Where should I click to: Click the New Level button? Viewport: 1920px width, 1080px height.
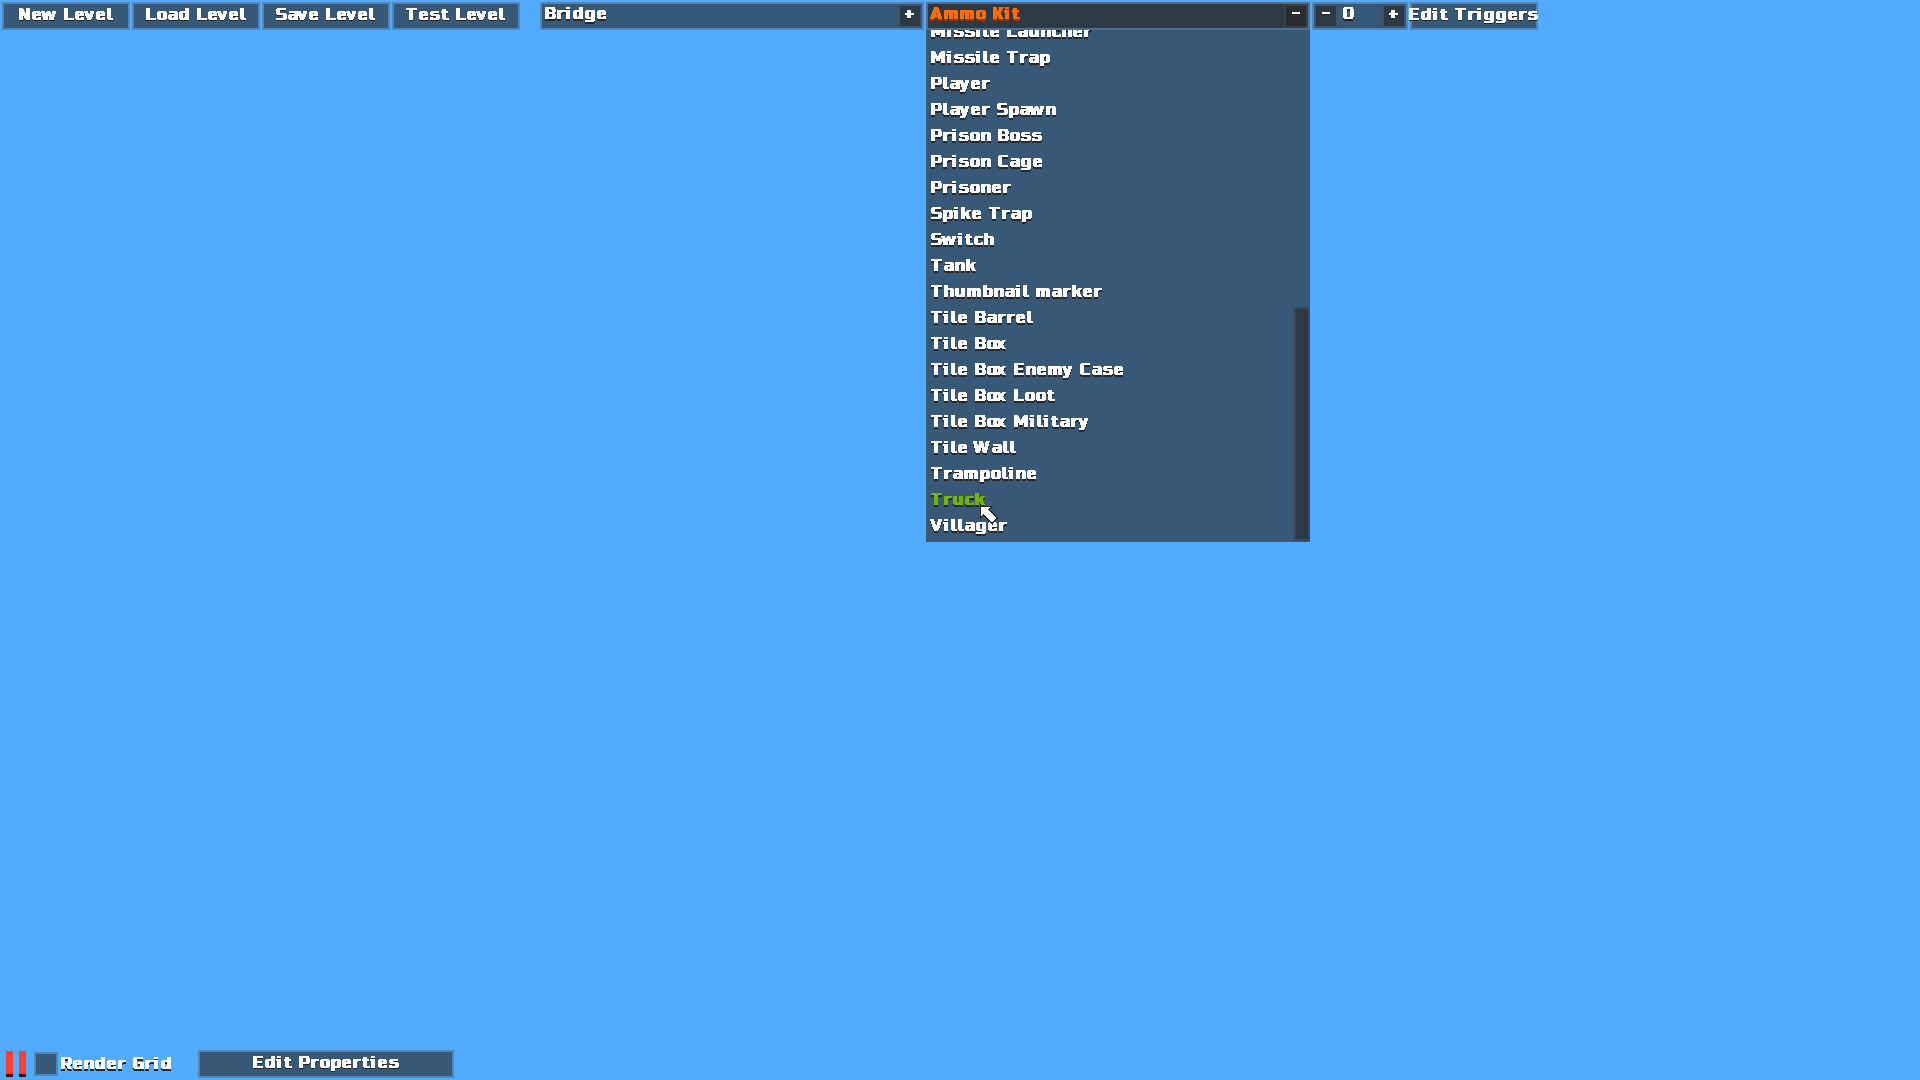tap(67, 15)
